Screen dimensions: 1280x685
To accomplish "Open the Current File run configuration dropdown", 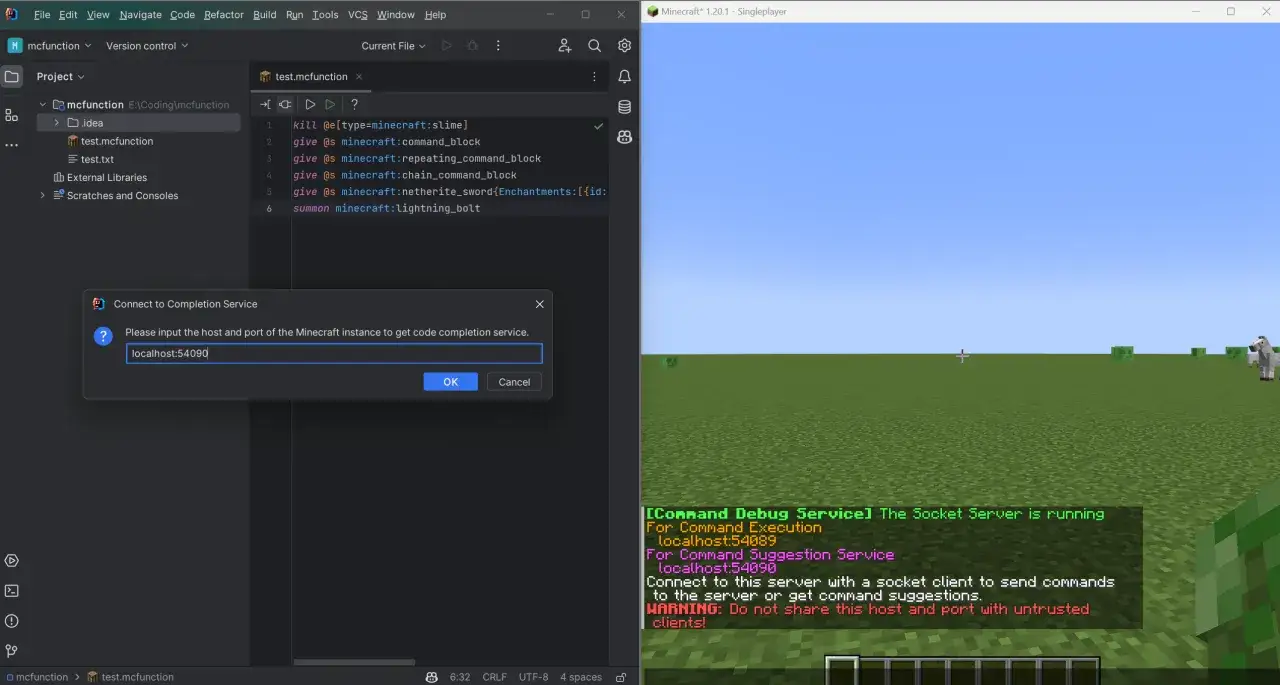I will pos(393,46).
